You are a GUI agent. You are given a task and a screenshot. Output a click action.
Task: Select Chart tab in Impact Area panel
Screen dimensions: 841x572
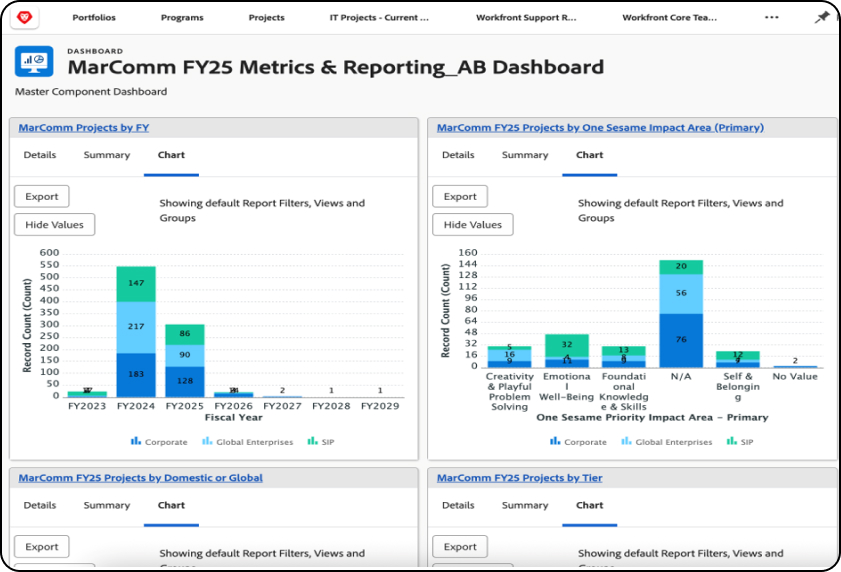[x=589, y=155]
